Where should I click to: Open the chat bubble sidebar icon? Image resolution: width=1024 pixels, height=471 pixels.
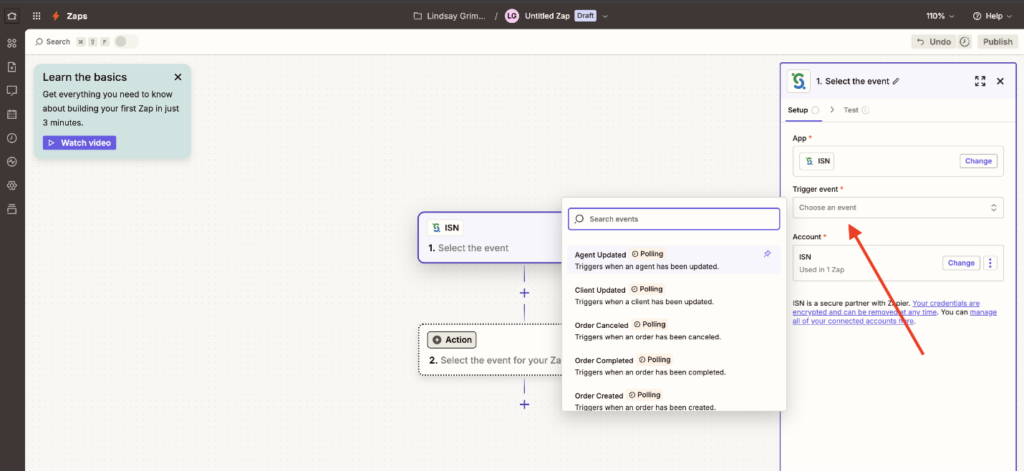tap(12, 91)
